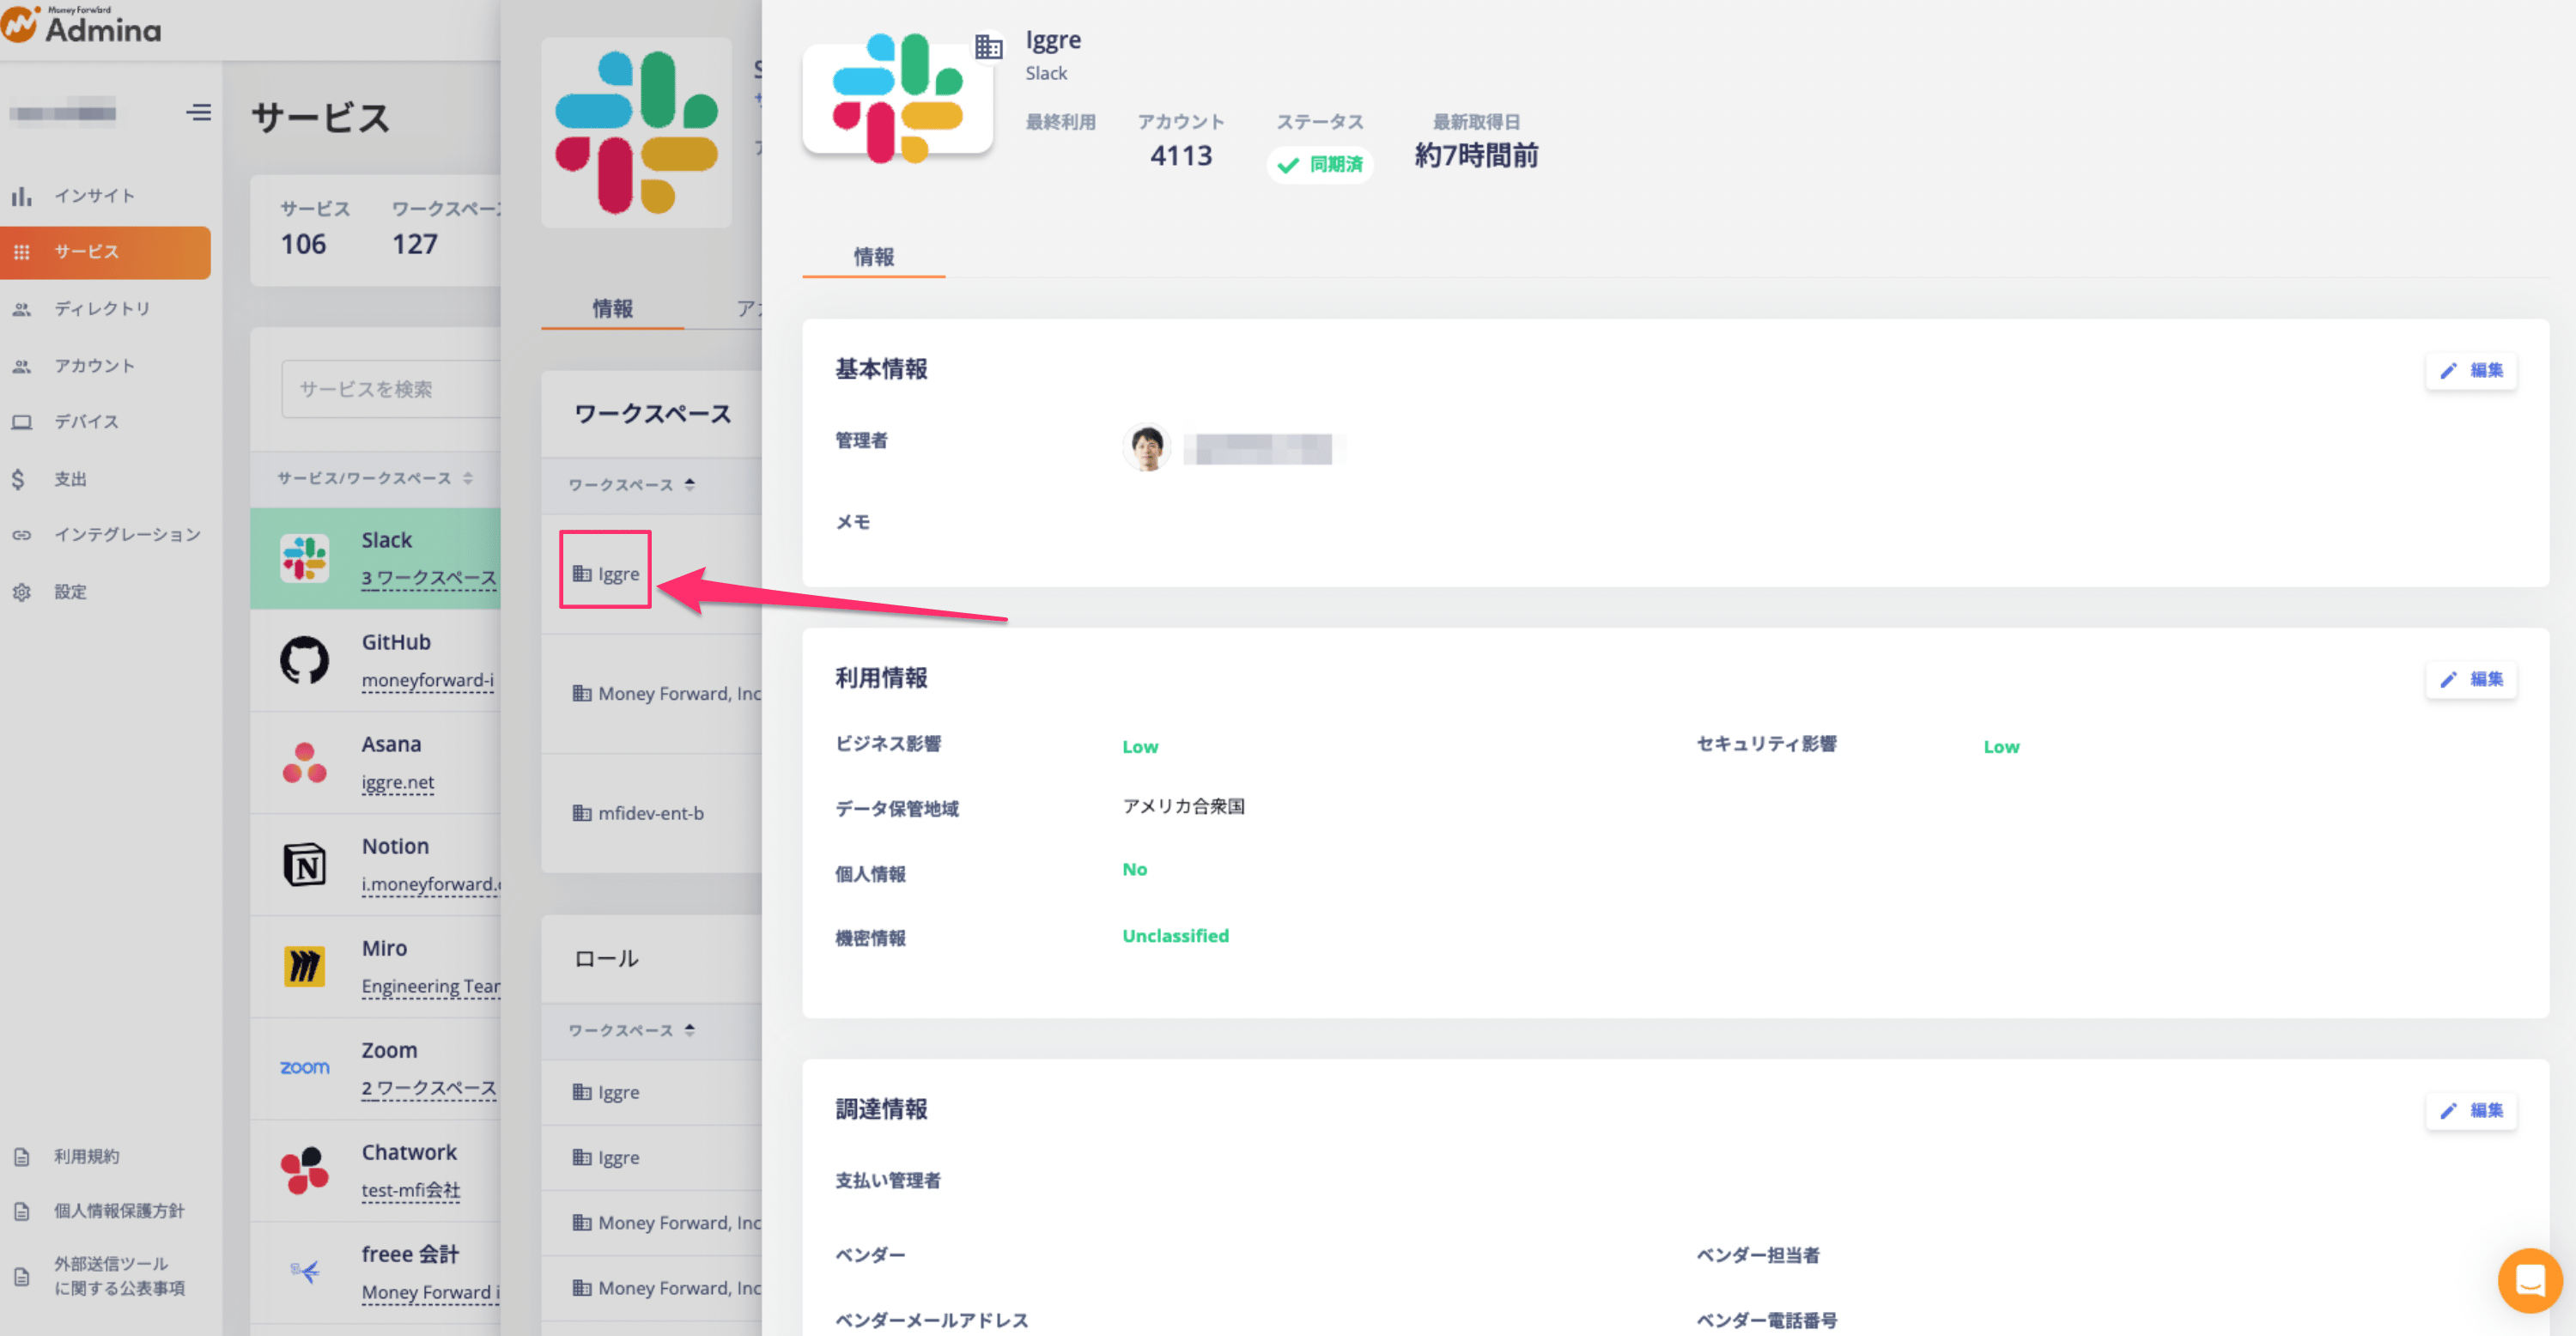Select サービス in the sidebar
Viewport: 2576px width, 1336px height.
[x=105, y=252]
